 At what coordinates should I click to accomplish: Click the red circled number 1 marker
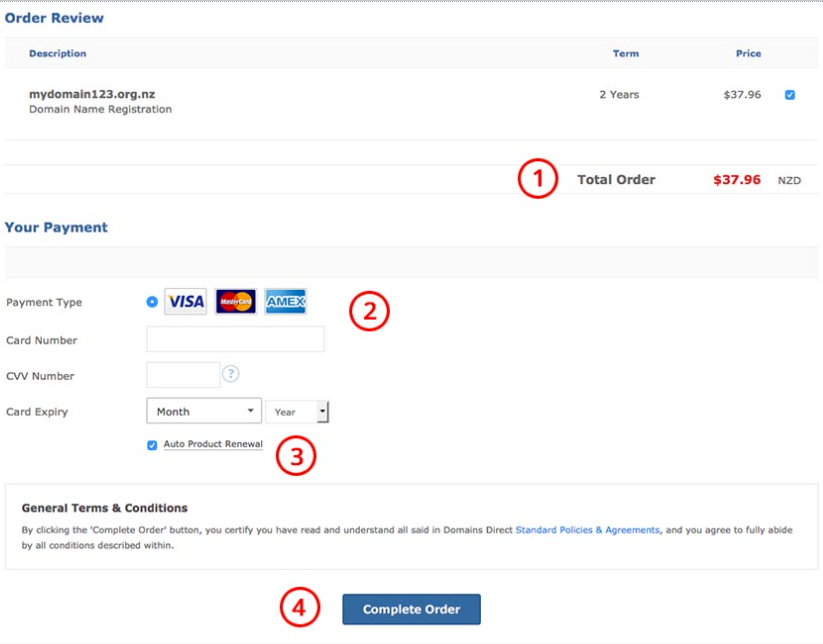(x=537, y=180)
